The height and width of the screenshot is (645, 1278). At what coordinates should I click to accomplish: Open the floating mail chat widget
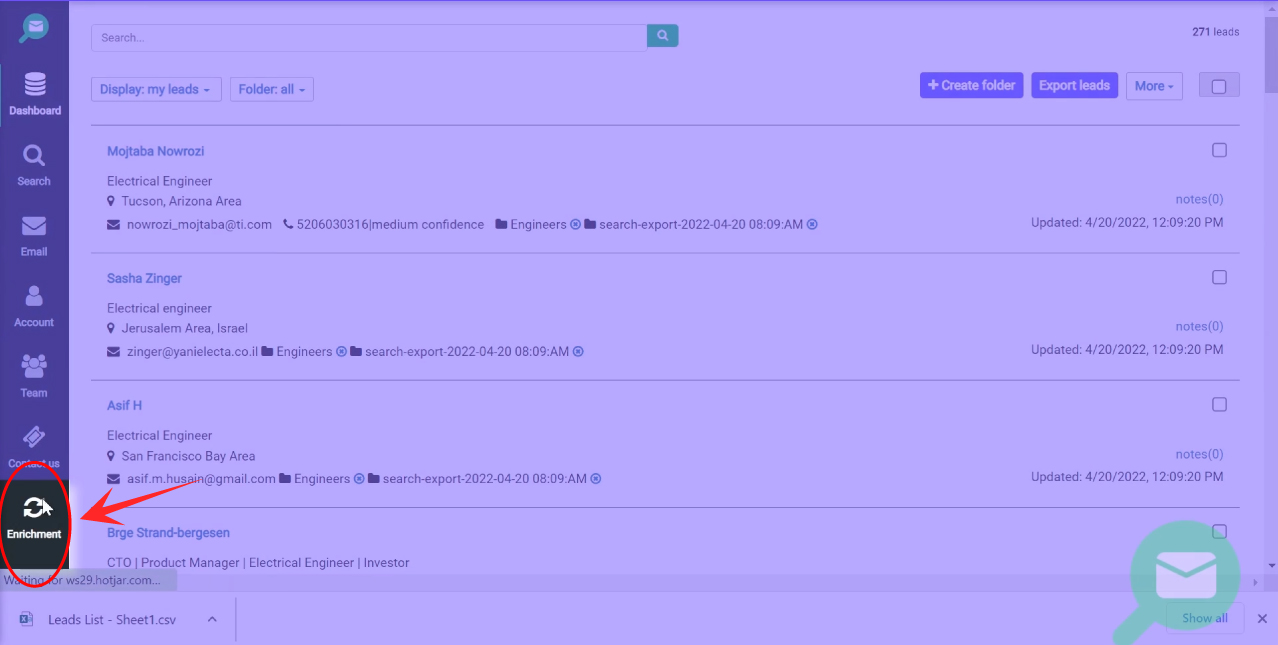(x=1185, y=575)
